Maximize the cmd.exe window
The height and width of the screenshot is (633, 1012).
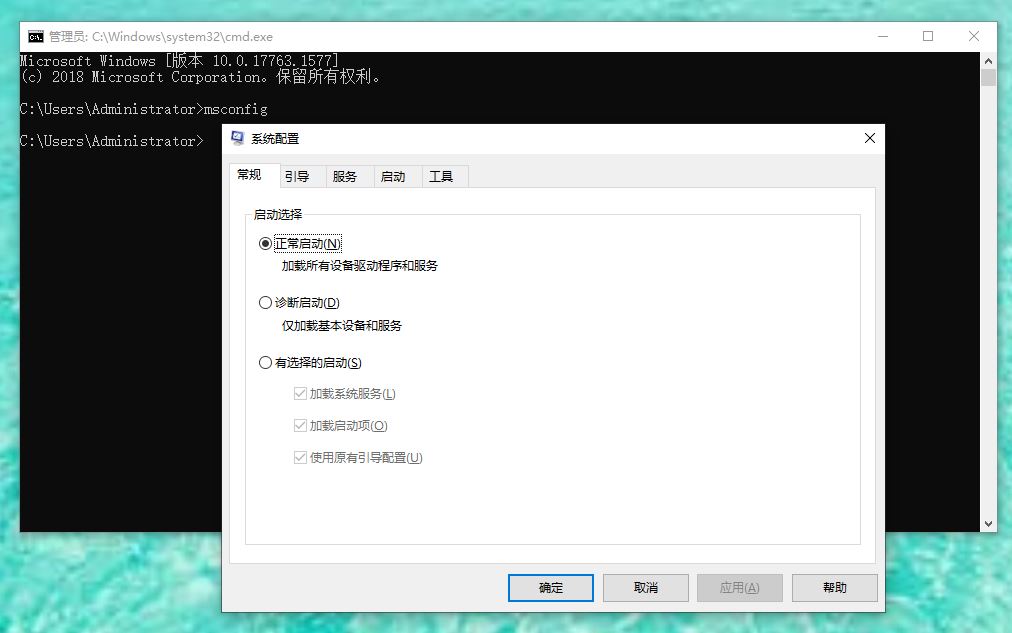(928, 37)
